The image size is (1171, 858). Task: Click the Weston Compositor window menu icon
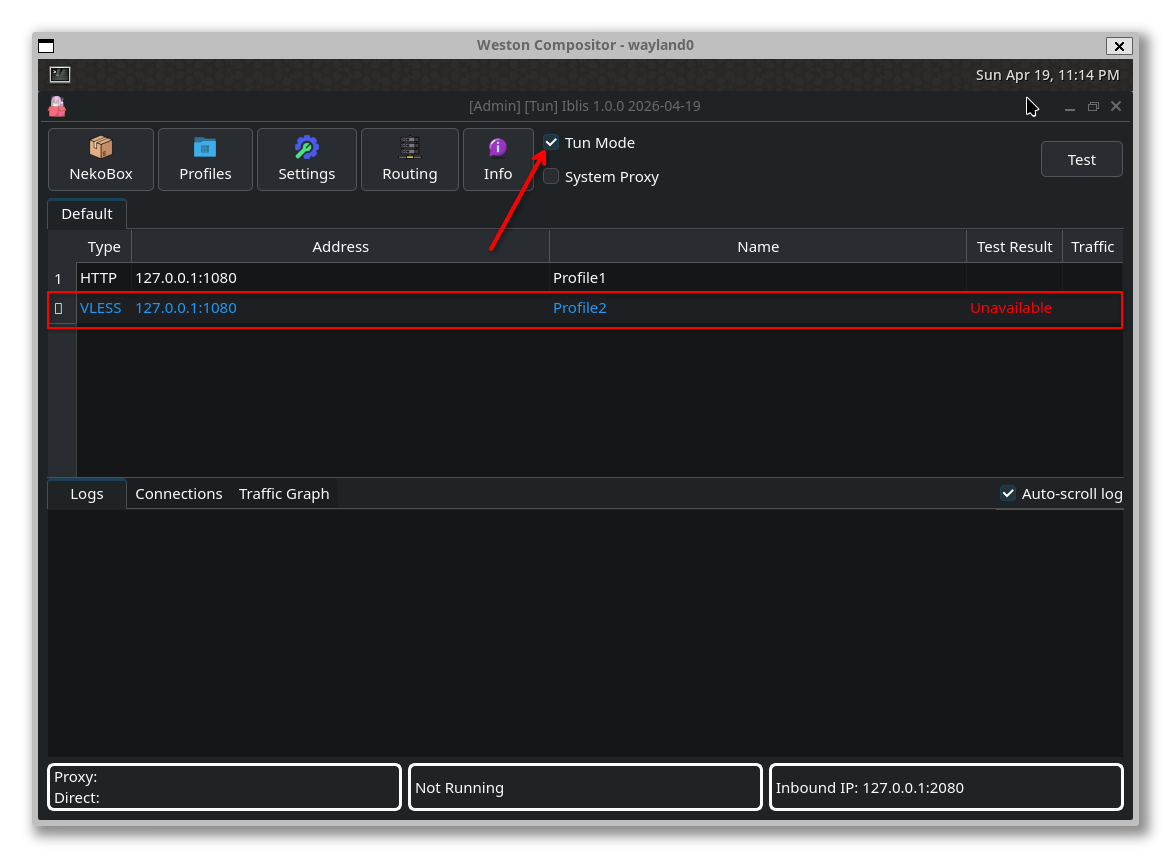click(46, 46)
